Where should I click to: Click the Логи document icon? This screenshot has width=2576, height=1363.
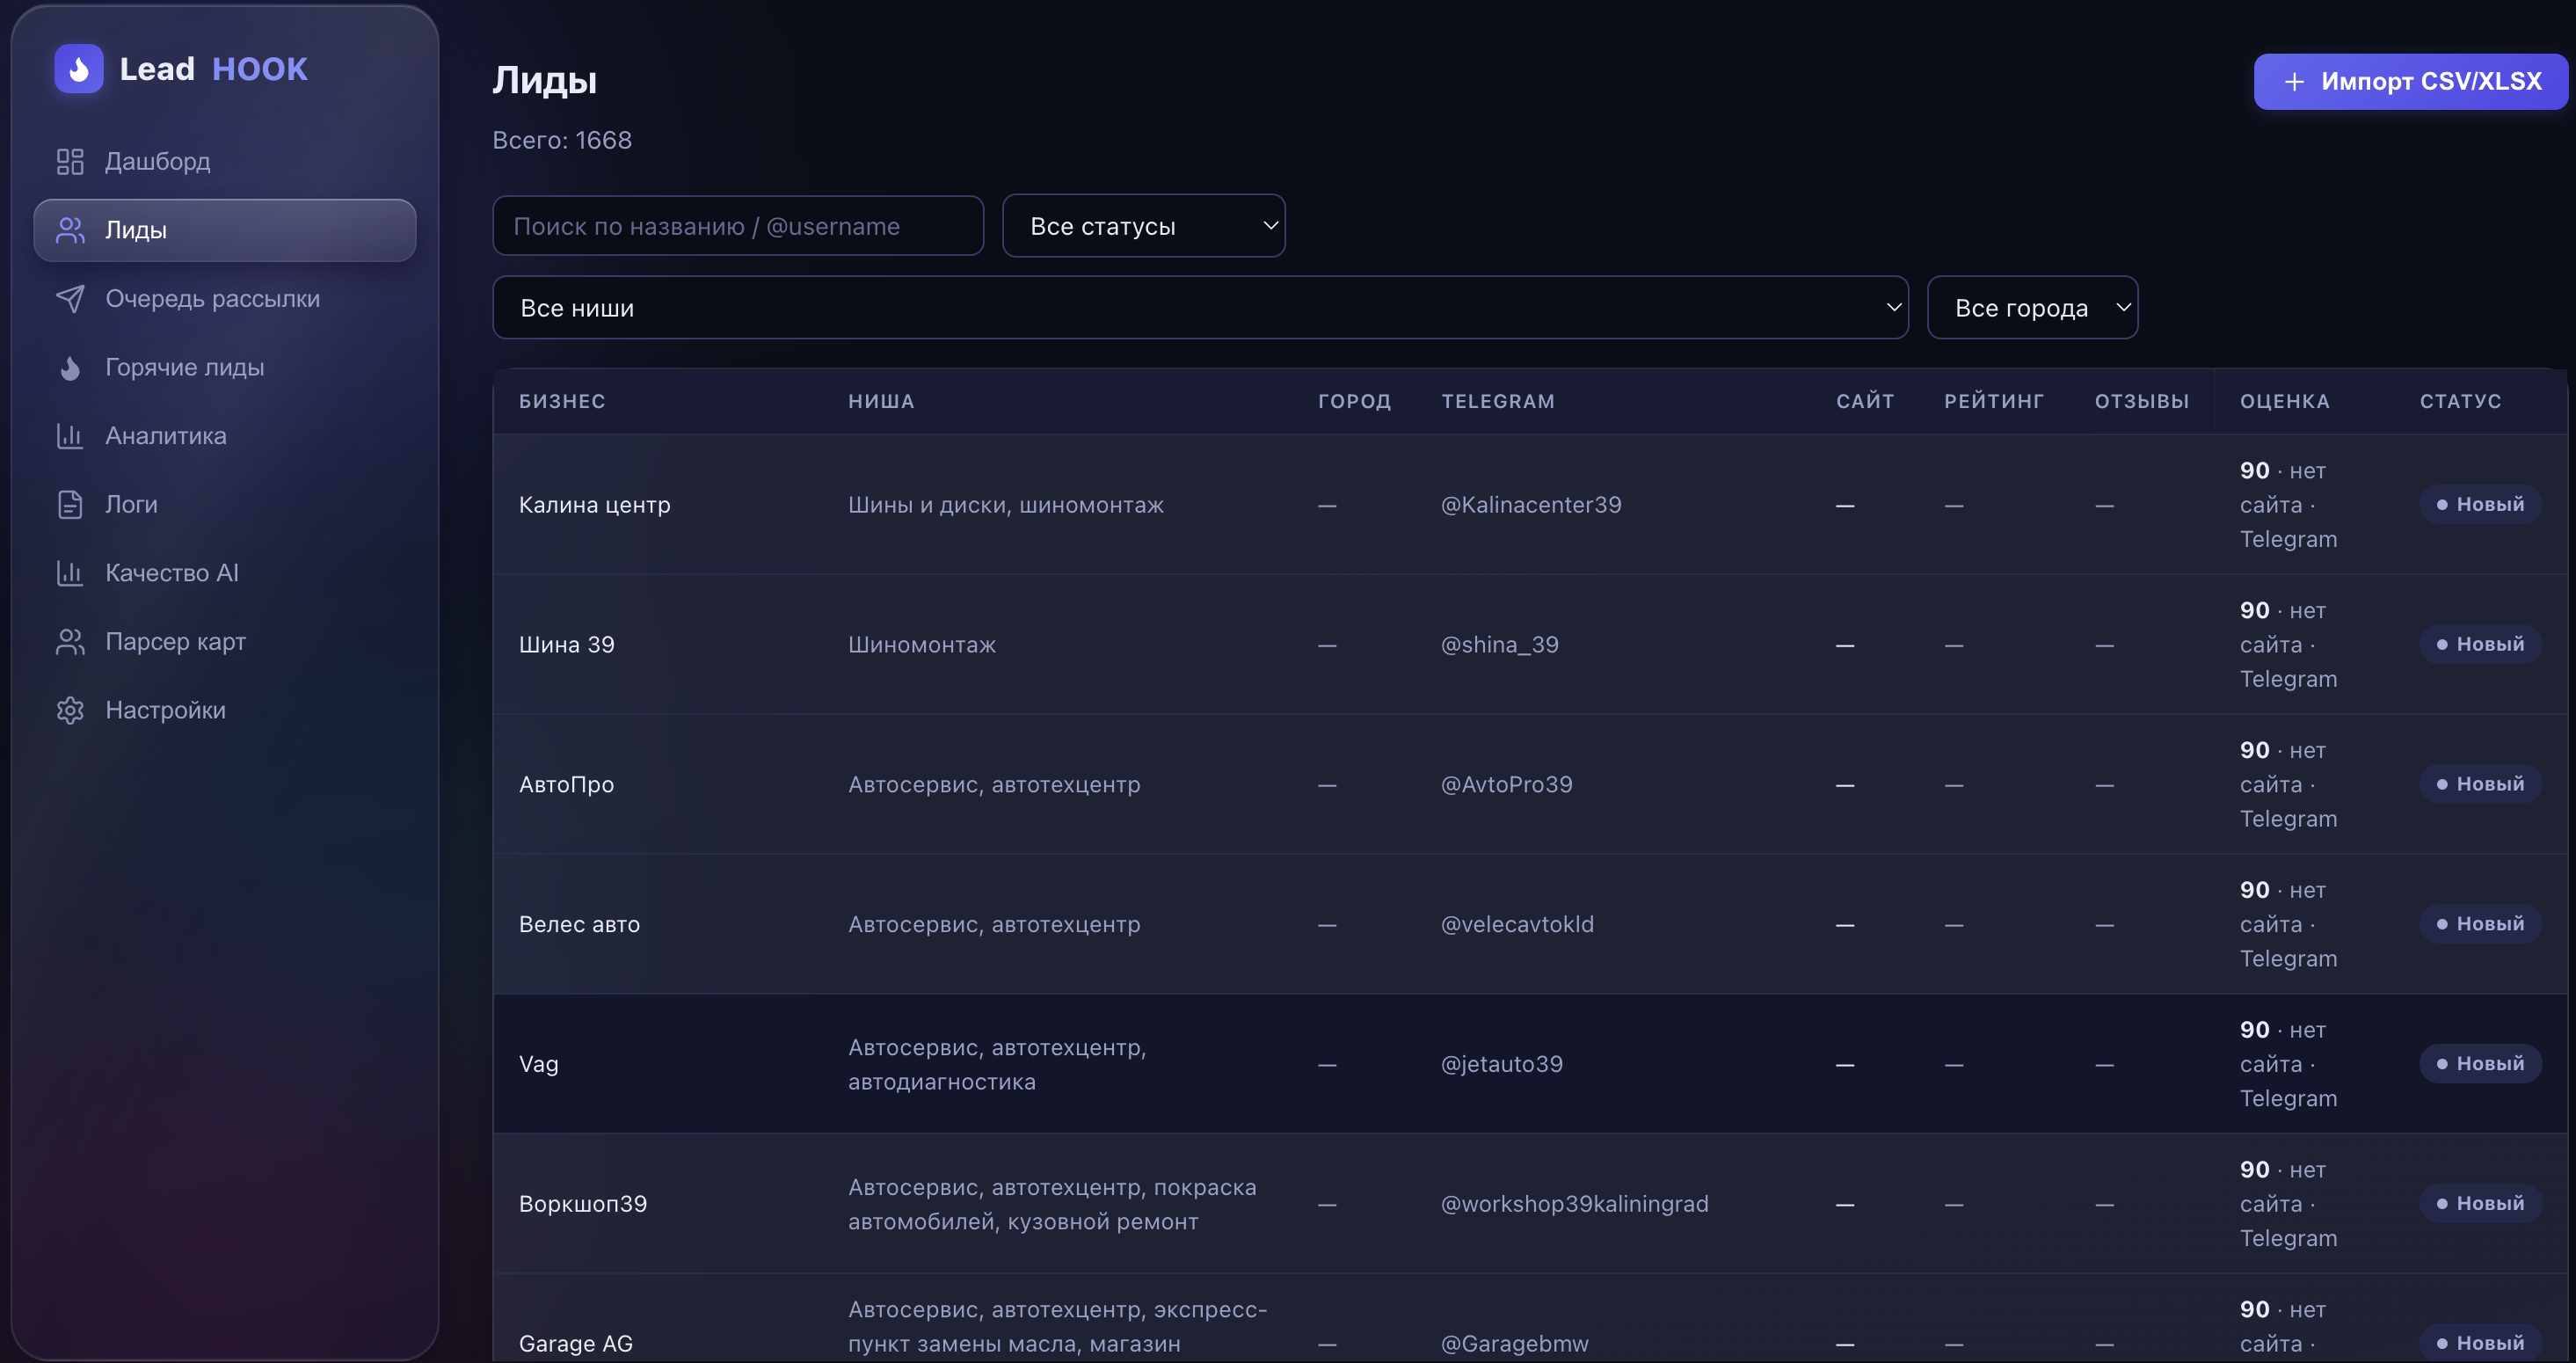(70, 504)
